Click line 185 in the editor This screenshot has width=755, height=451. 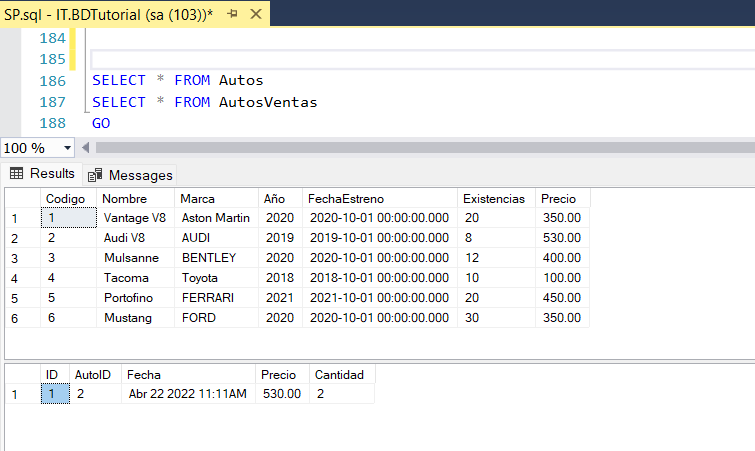[423, 59]
